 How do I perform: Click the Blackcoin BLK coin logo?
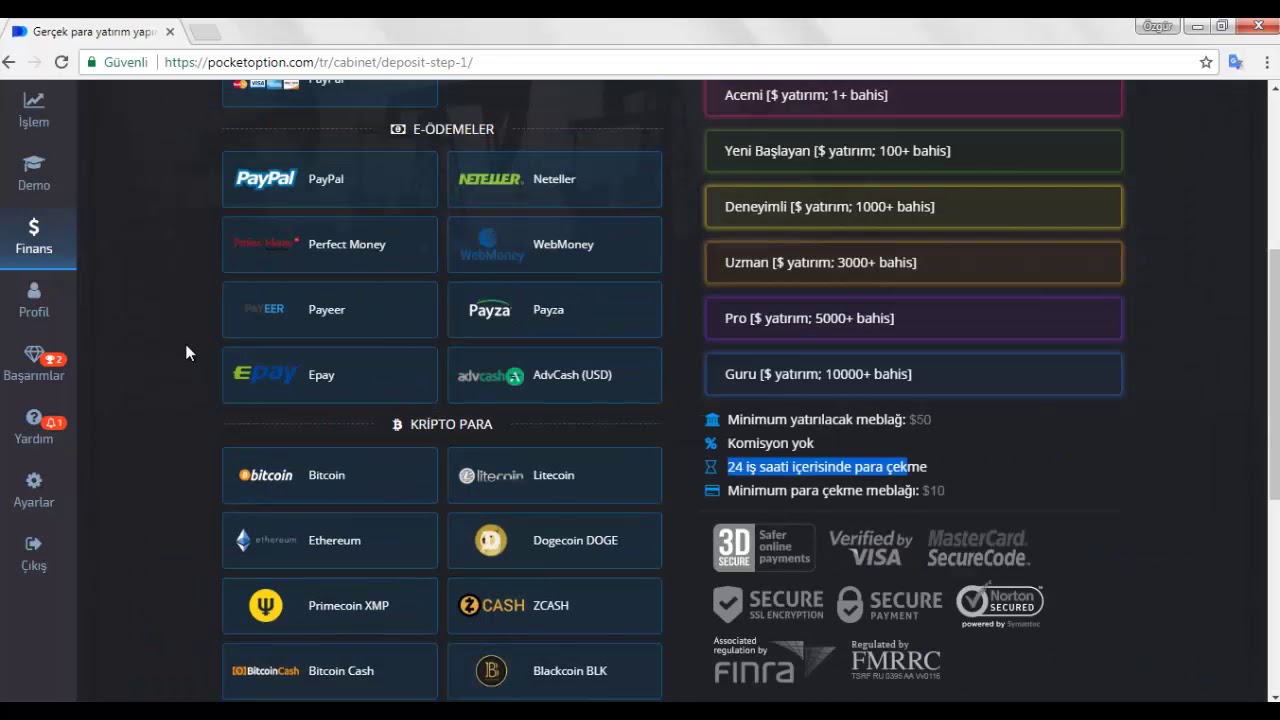coord(490,671)
